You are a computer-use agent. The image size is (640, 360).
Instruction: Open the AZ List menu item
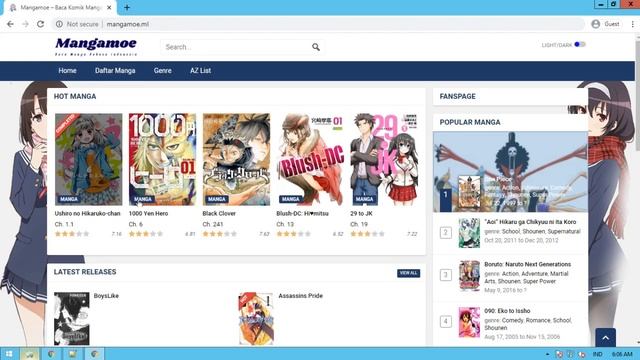coord(200,71)
